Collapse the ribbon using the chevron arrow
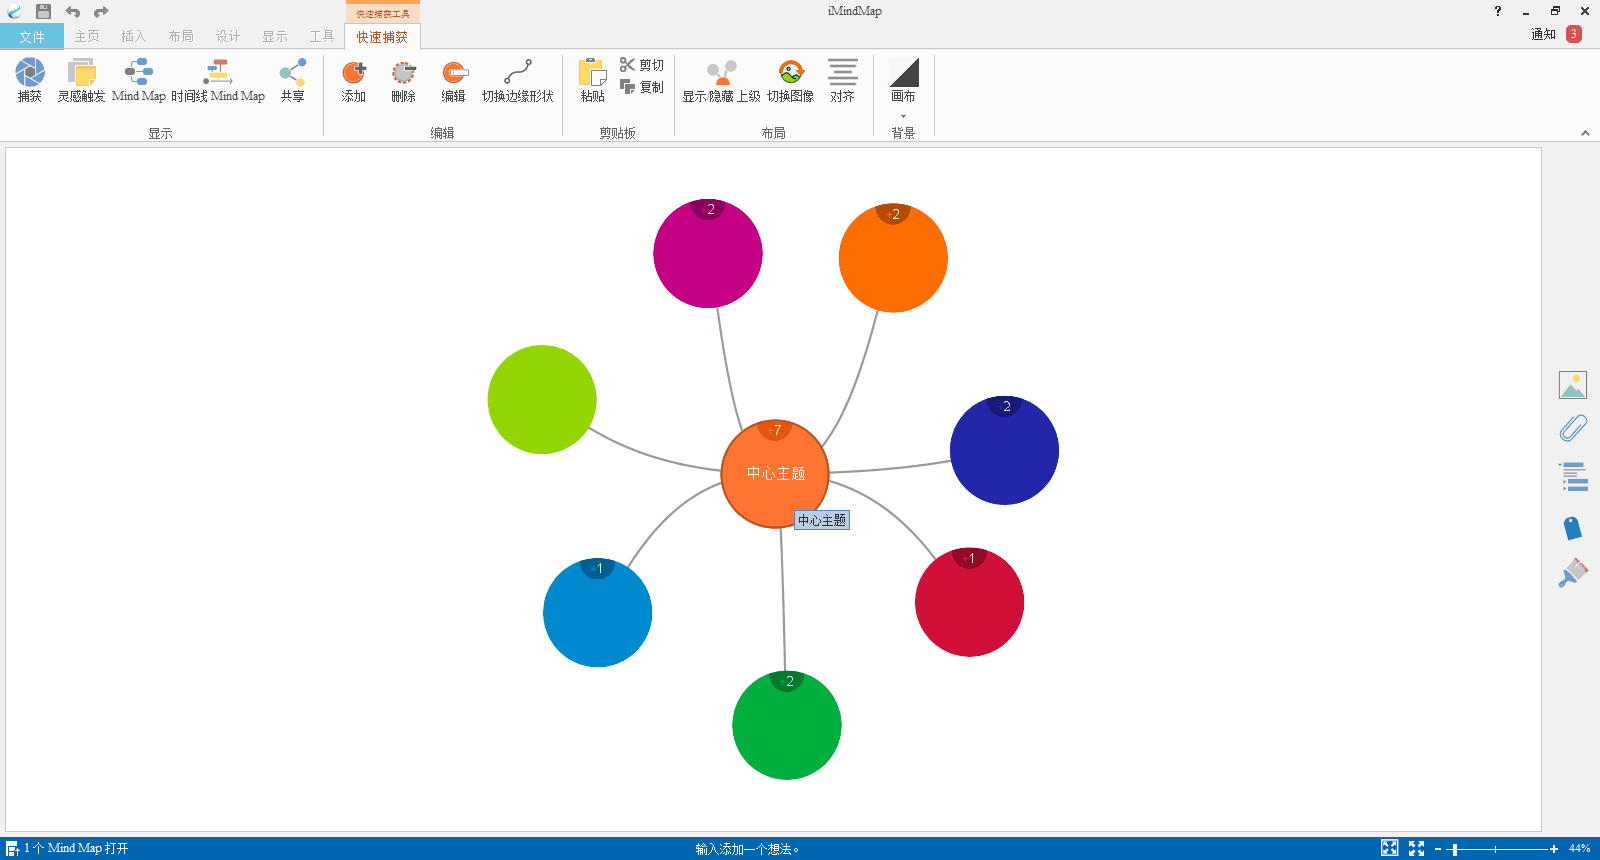Image resolution: width=1600 pixels, height=860 pixels. pyautogui.click(x=1585, y=133)
